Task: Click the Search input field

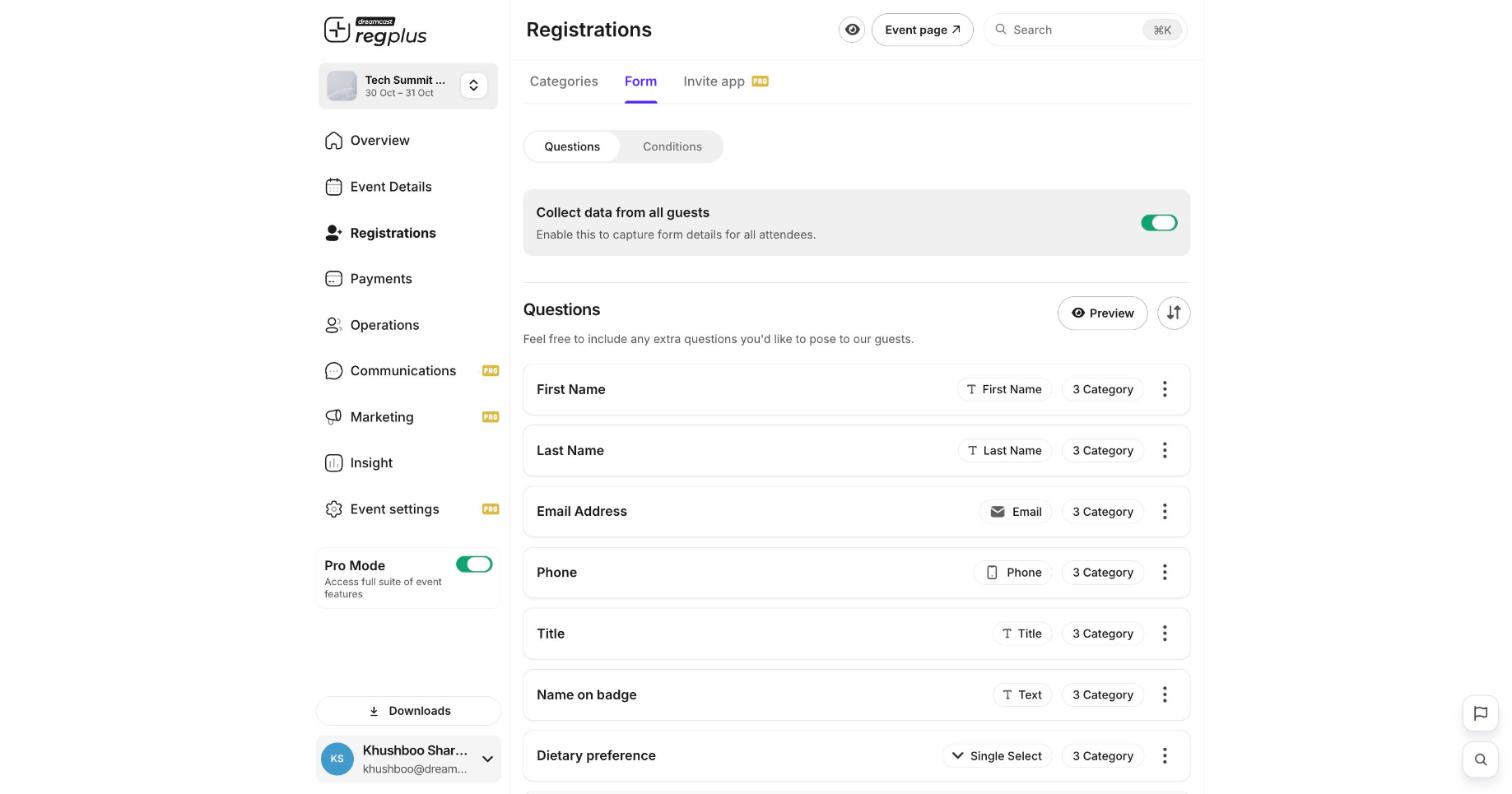Action: click(1085, 30)
